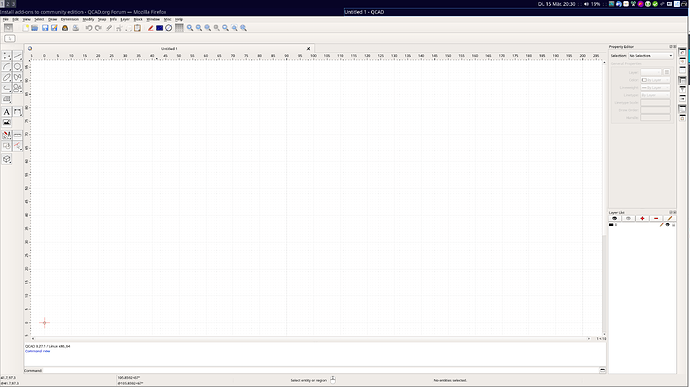Open the Selection tools icon with red line
690x387 pixels.
tap(18, 146)
